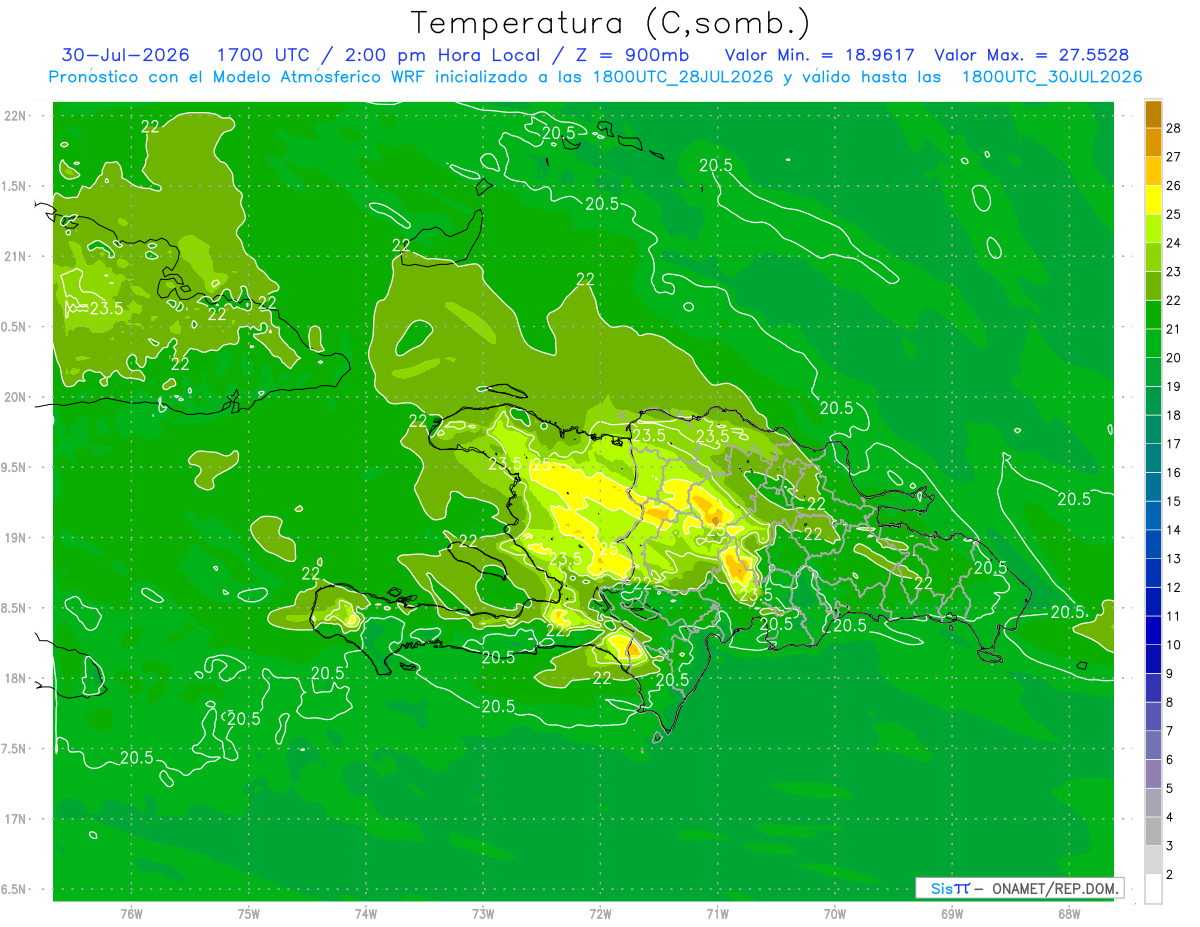The width and height of the screenshot is (1200, 927).
Task: Pick the blue legend swatch between 13 and 14
Action: [x=1153, y=544]
